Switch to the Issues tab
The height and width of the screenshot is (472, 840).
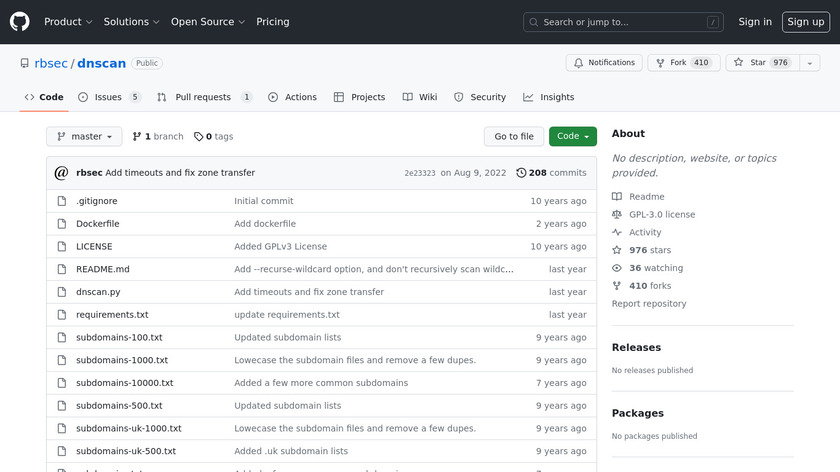tap(109, 97)
